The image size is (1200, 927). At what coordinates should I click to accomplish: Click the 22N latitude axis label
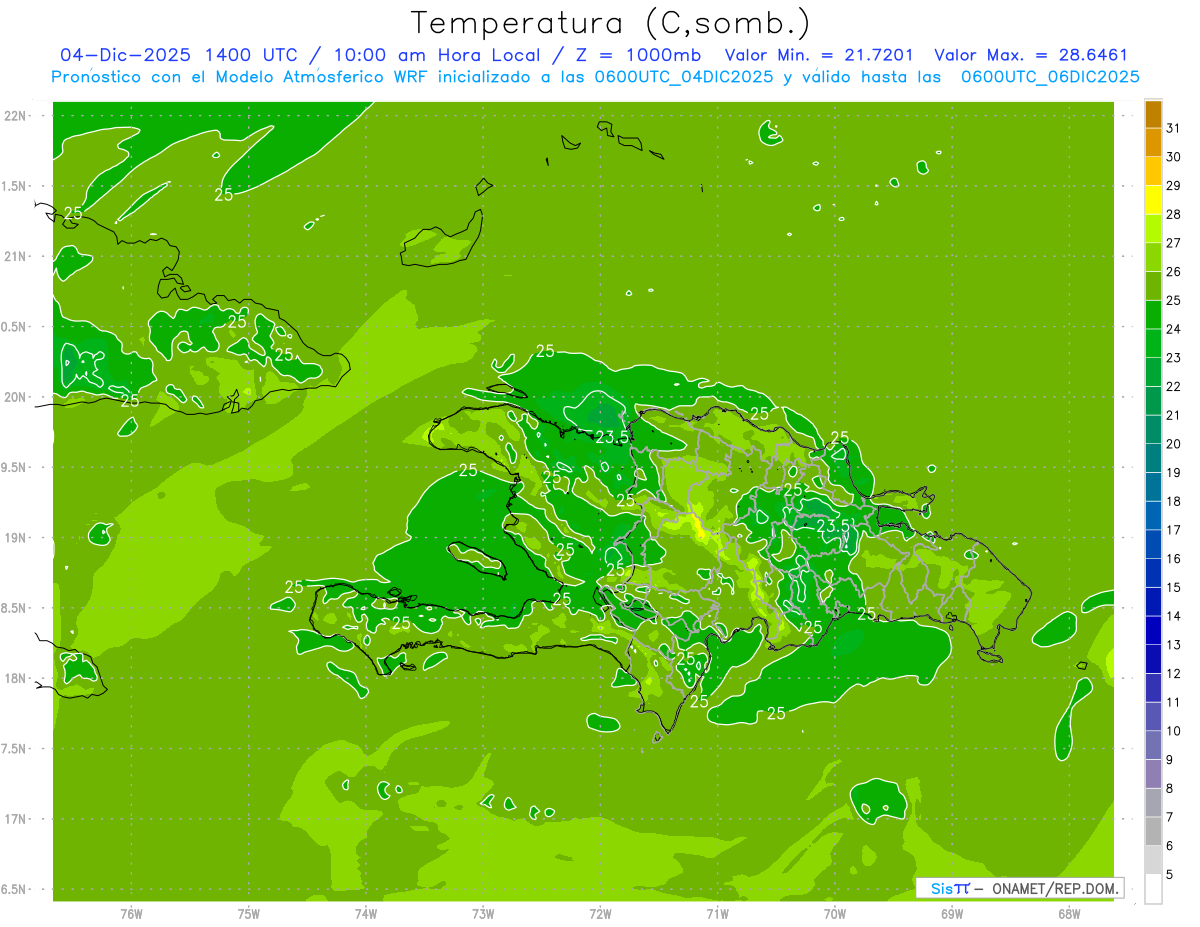(x=14, y=116)
